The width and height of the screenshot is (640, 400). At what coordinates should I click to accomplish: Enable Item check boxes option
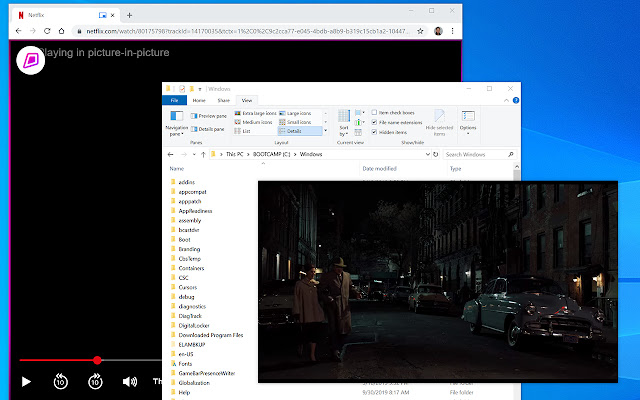point(393,112)
